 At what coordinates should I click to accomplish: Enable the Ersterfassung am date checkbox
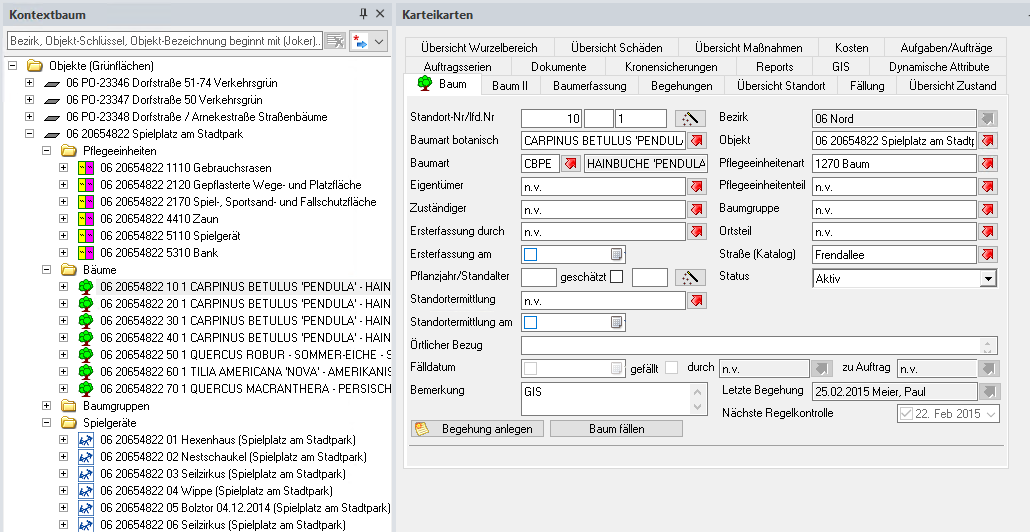click(531, 254)
